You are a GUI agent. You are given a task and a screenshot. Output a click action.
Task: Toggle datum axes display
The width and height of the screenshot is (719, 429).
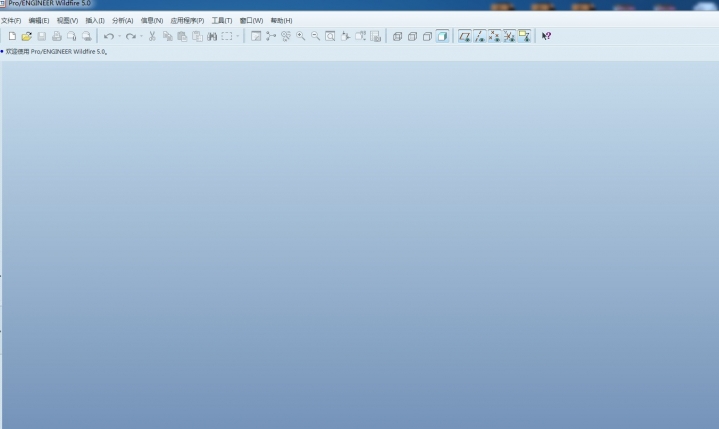tap(479, 36)
